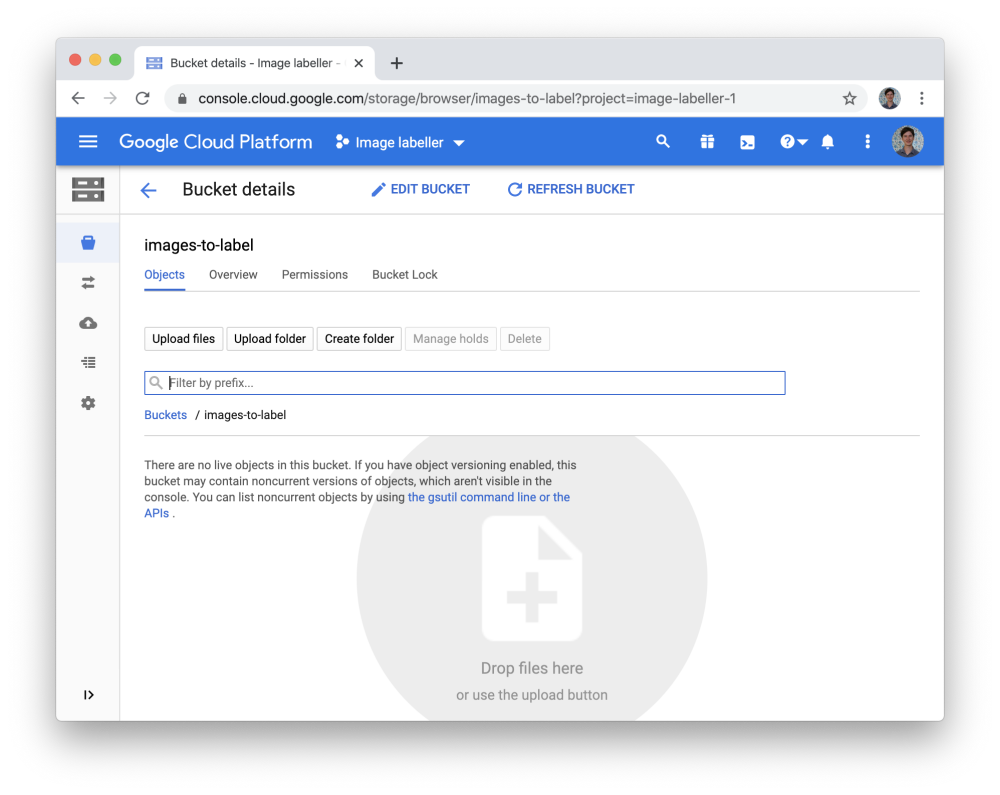The height and width of the screenshot is (795, 1000).
Task: Open the hamburger navigation menu
Action: click(88, 142)
